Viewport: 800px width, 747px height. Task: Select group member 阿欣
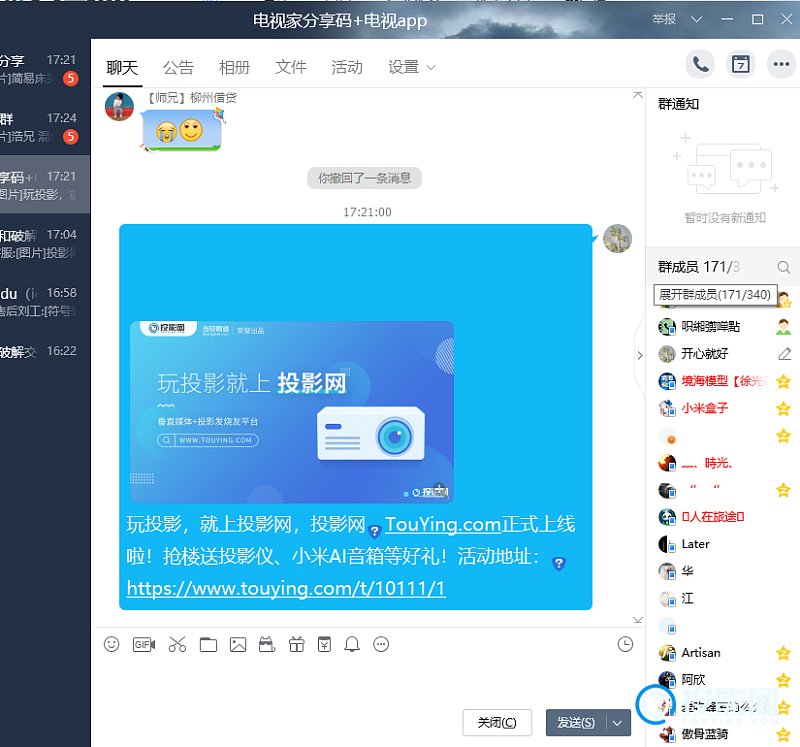click(693, 680)
